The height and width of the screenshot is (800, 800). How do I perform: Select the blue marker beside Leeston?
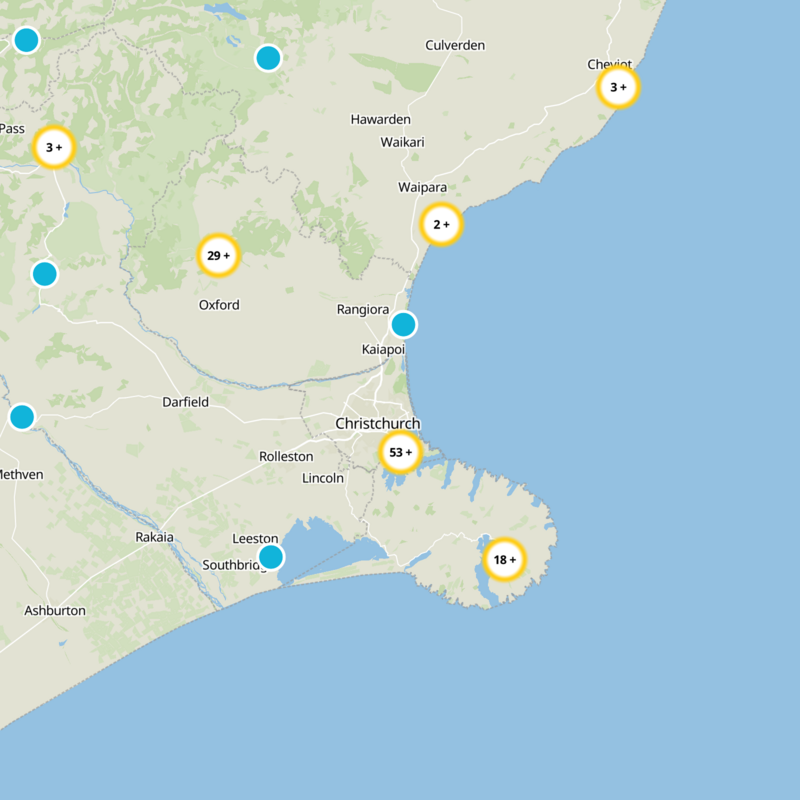[271, 557]
